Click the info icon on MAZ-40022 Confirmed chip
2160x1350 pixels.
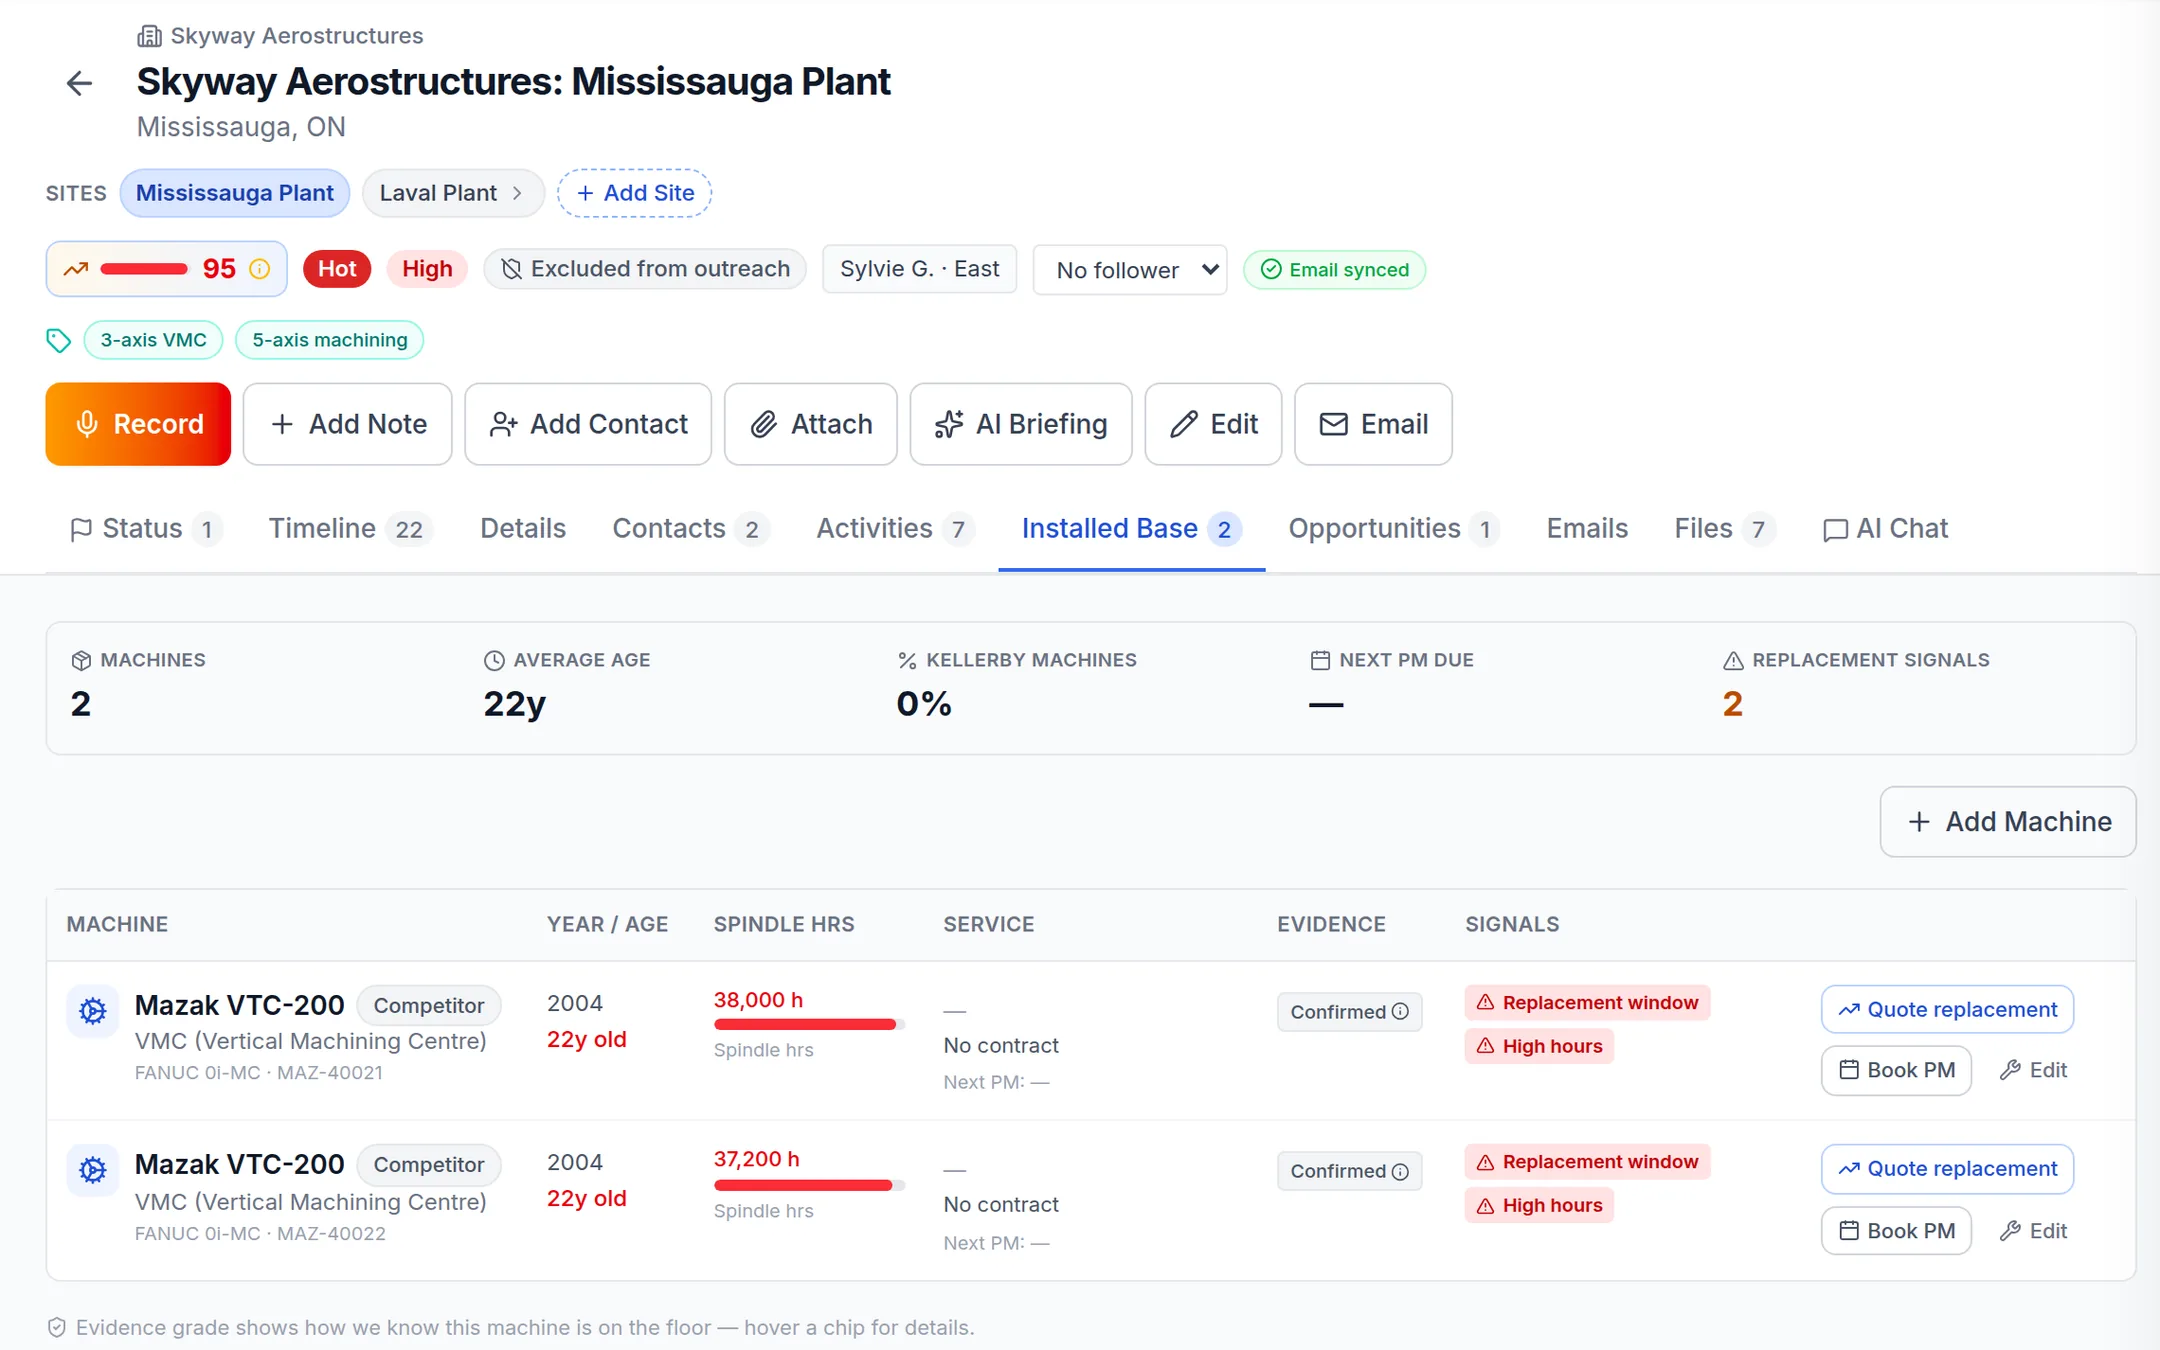pyautogui.click(x=1400, y=1172)
